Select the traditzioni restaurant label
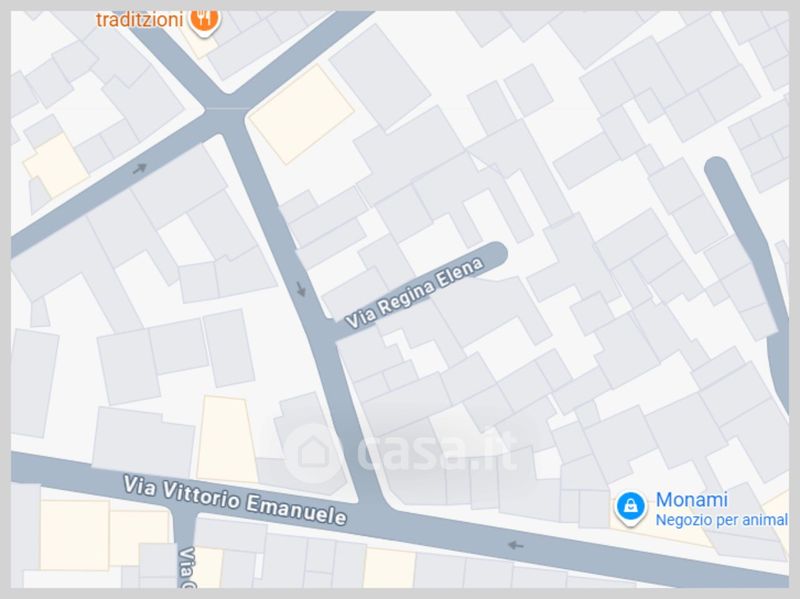Viewport: 800px width, 599px height. [x=139, y=20]
